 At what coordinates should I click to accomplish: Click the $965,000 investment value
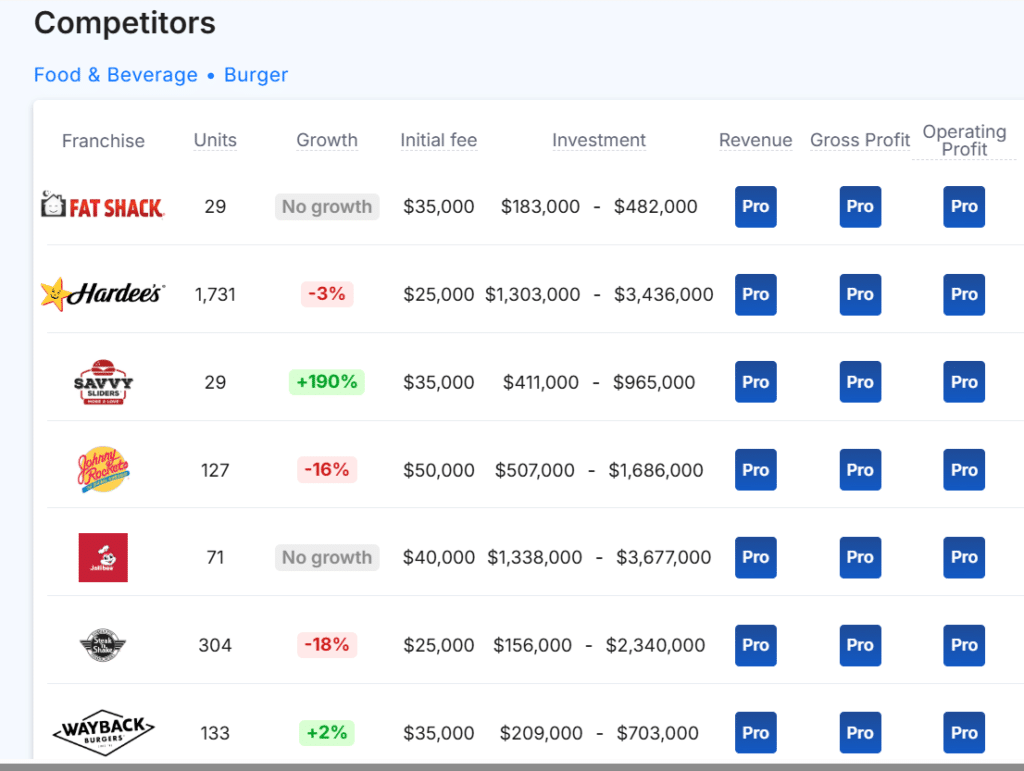[x=654, y=382]
